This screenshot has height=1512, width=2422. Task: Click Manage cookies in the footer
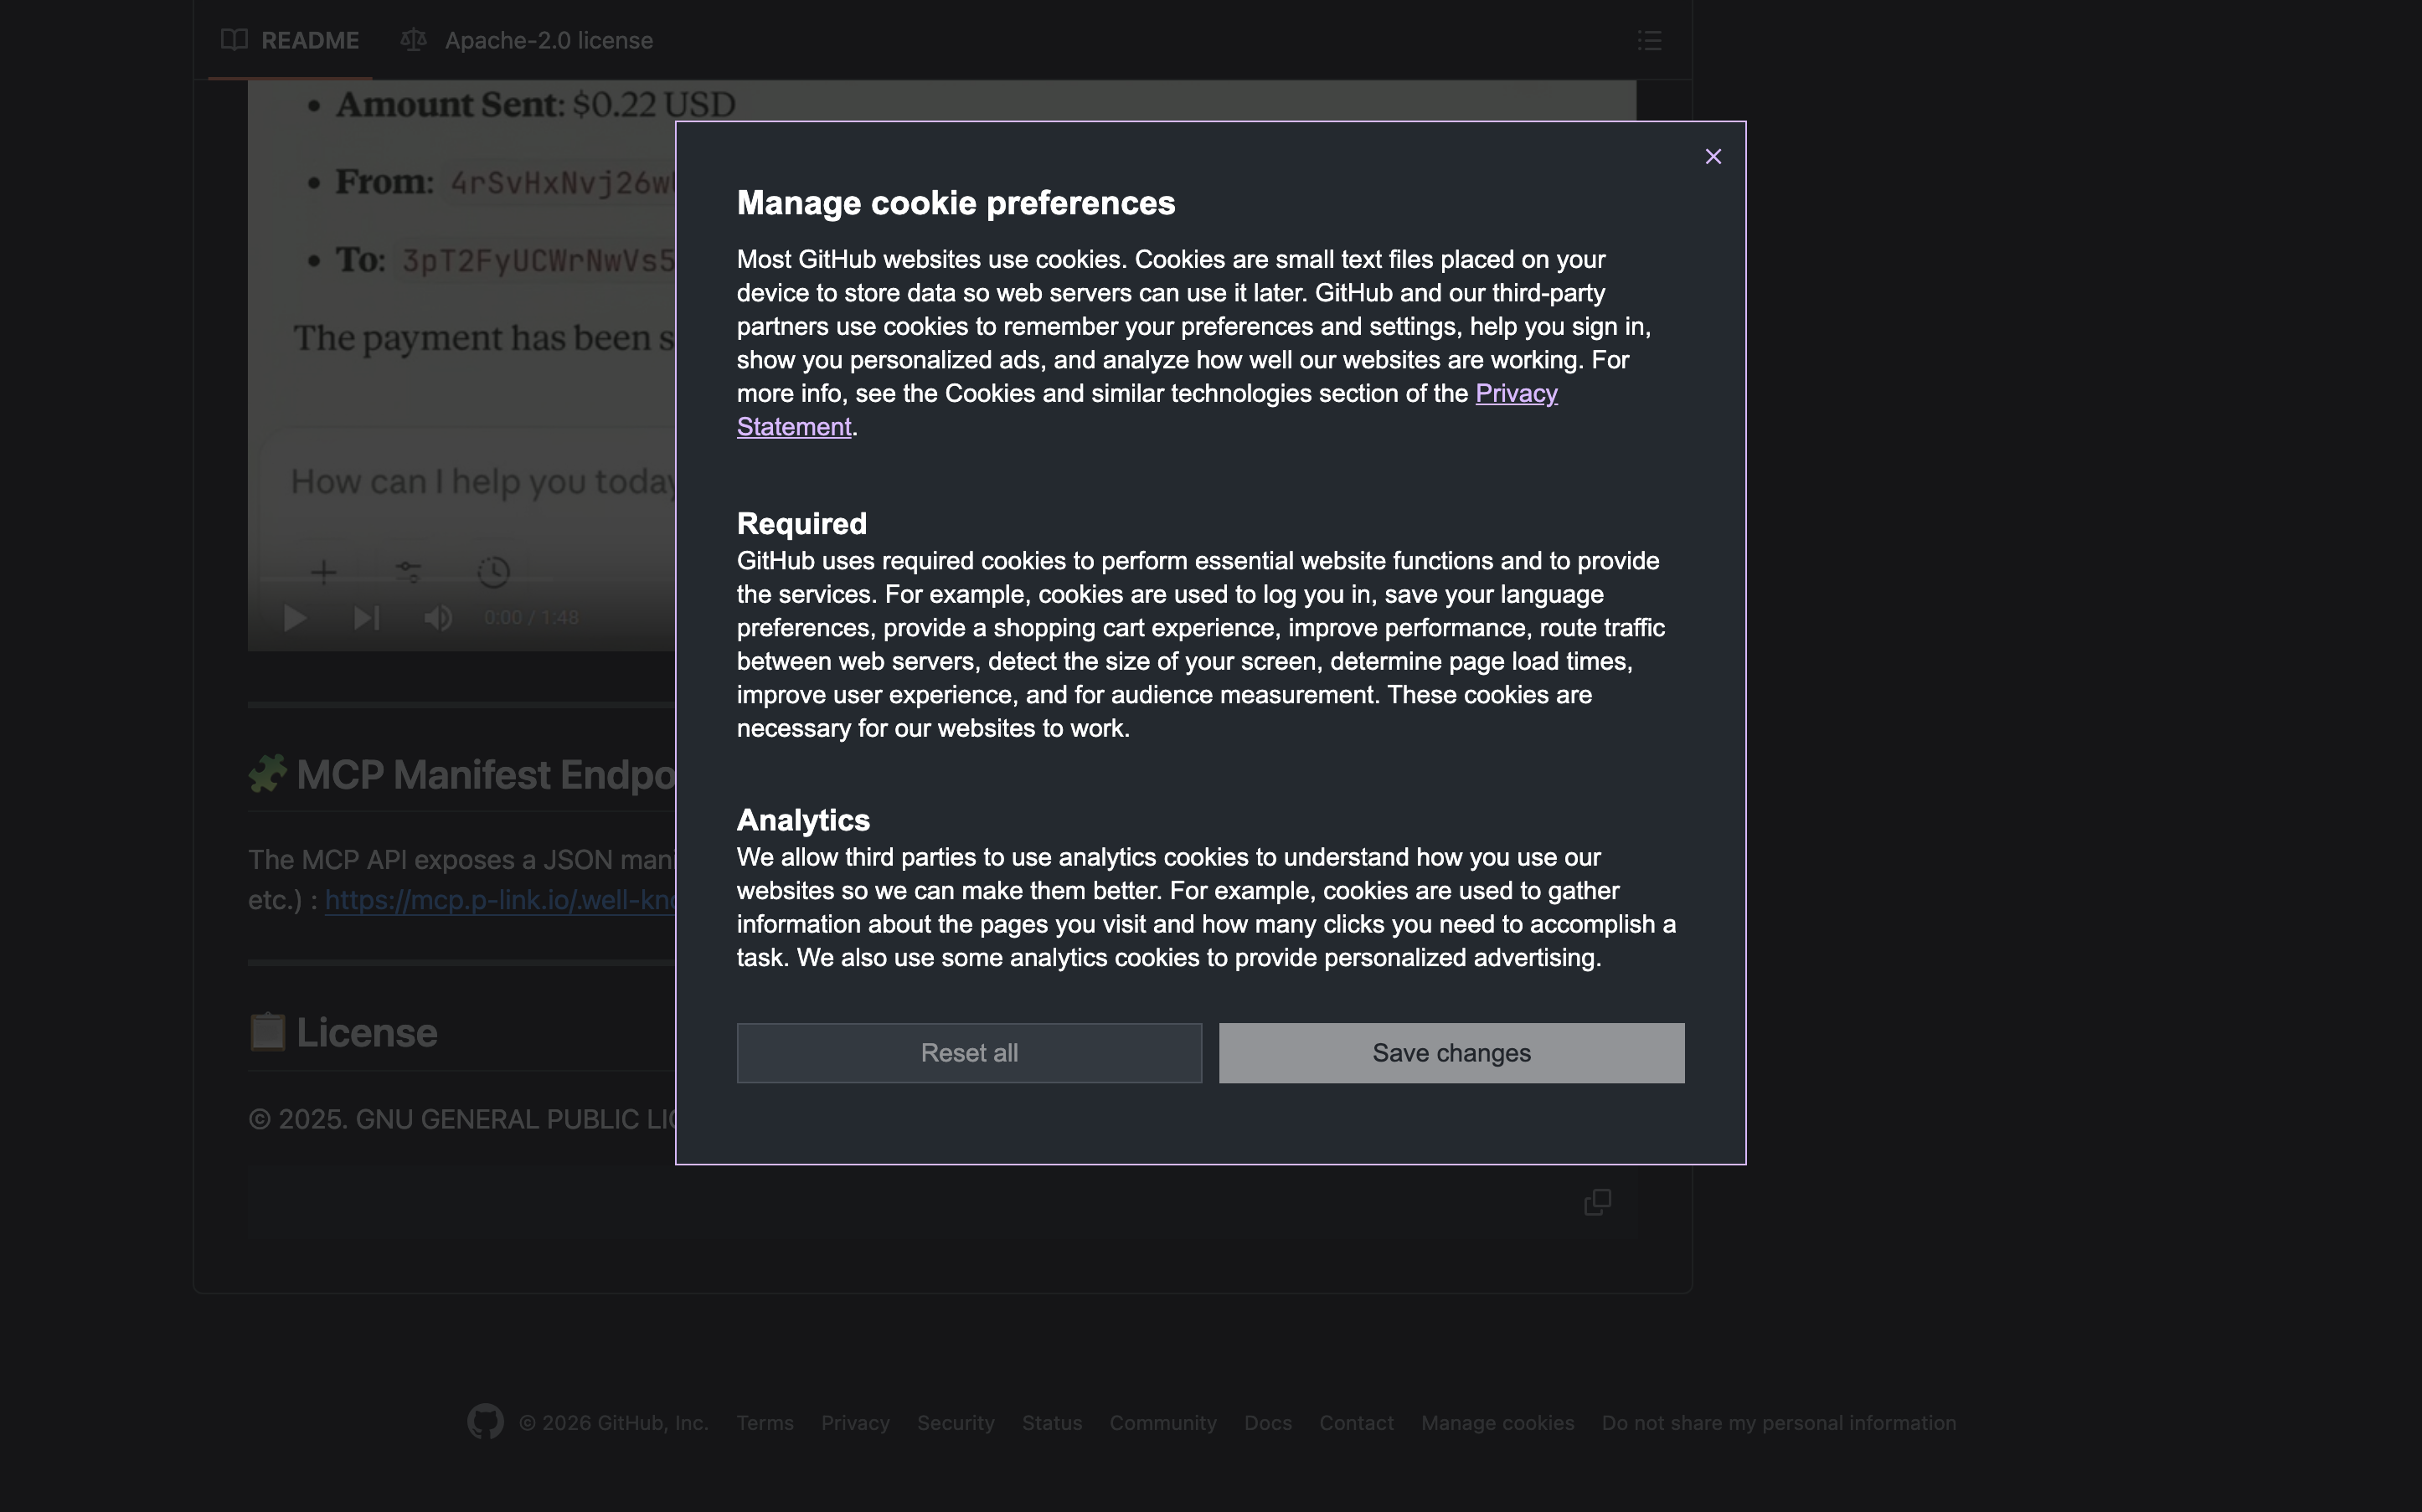1497,1423
